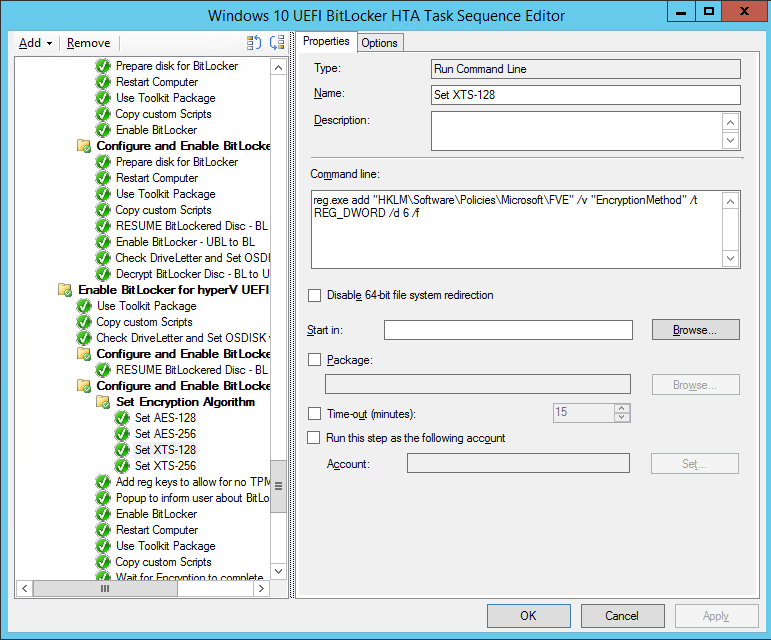Close the Task Sequence Editor window

pos(744,12)
